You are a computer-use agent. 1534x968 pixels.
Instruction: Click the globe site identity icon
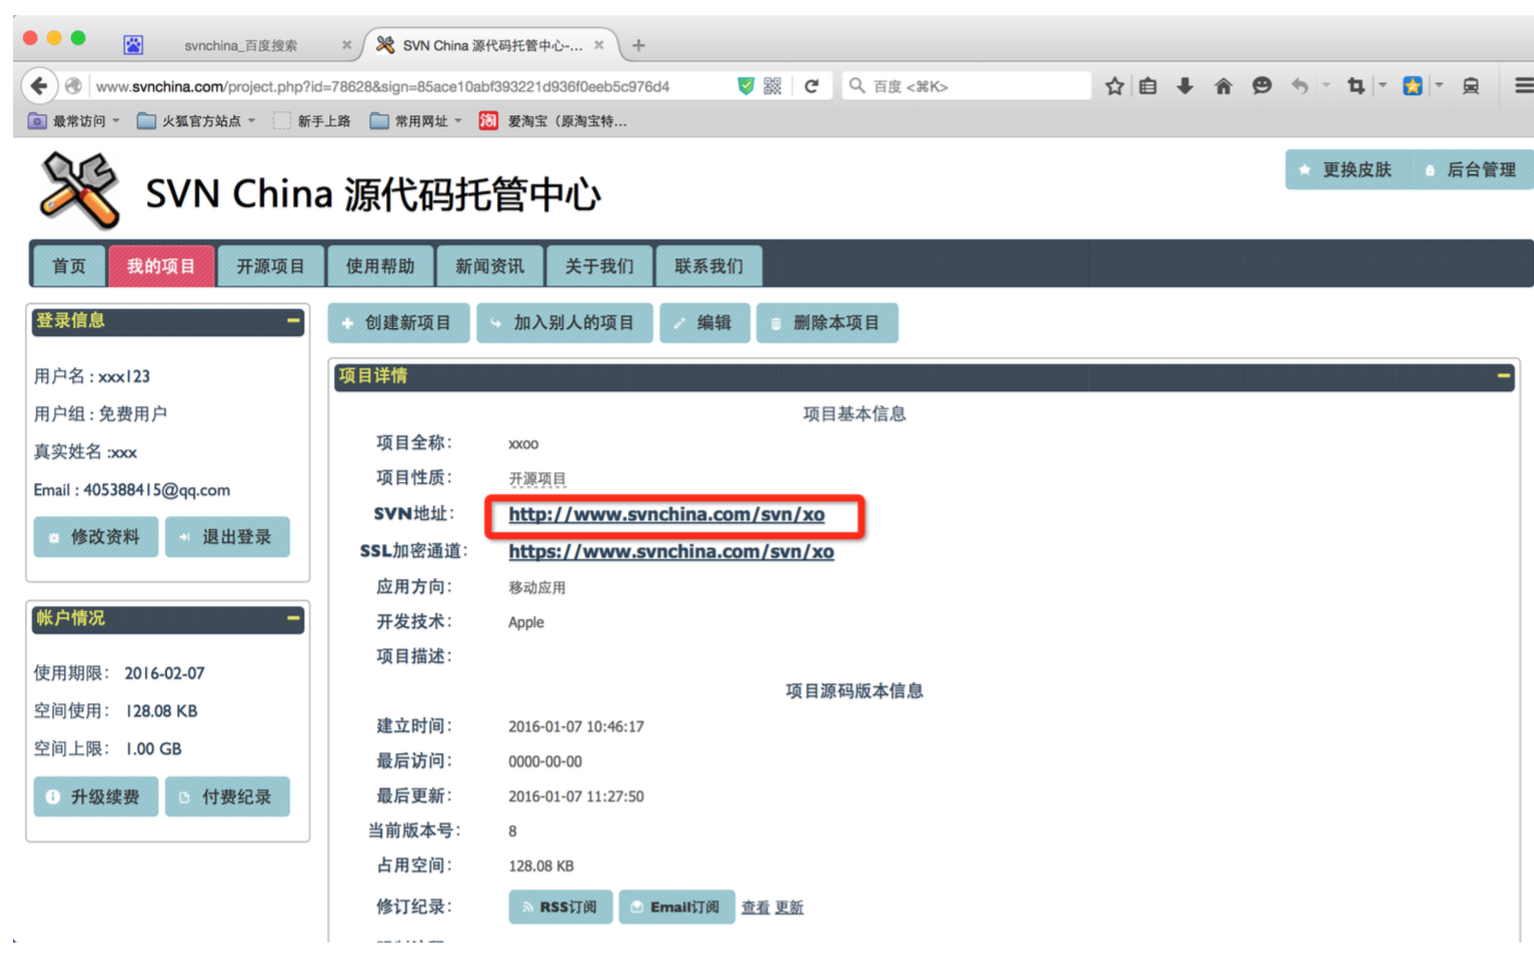point(73,86)
